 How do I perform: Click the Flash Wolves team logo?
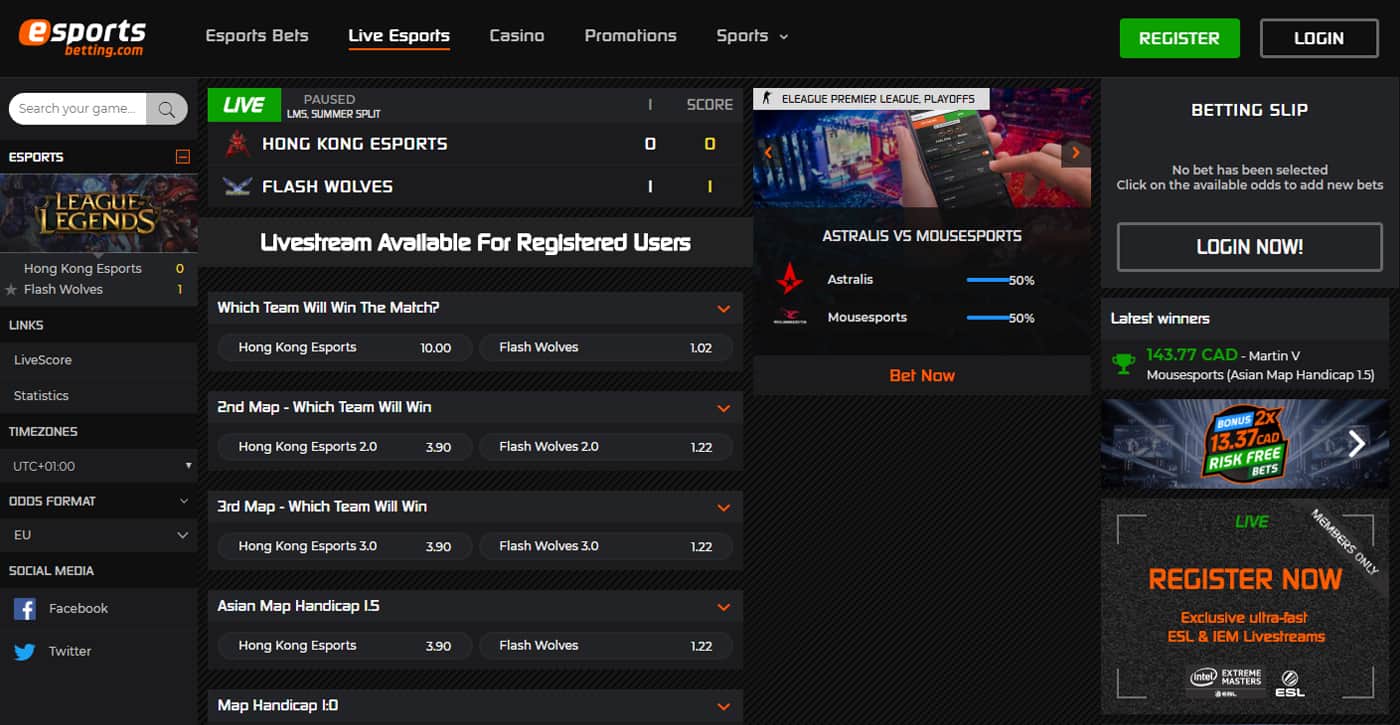(238, 186)
